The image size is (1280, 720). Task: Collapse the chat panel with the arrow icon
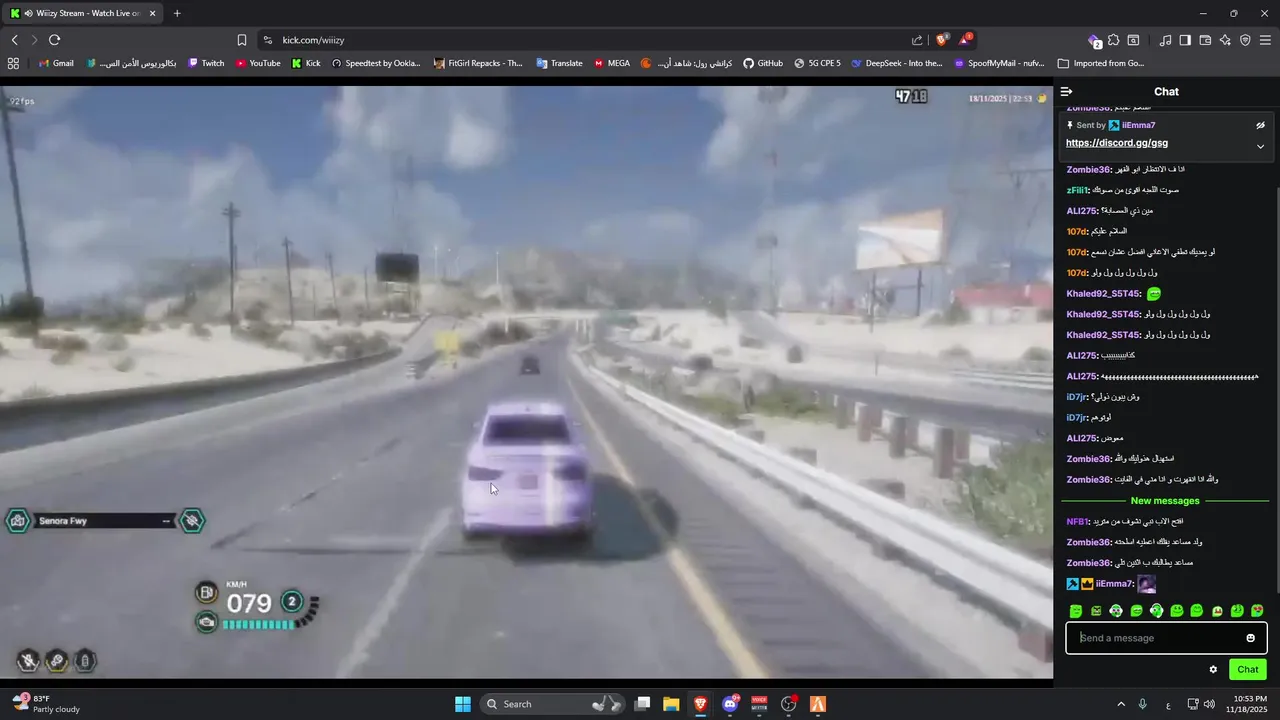point(1067,91)
